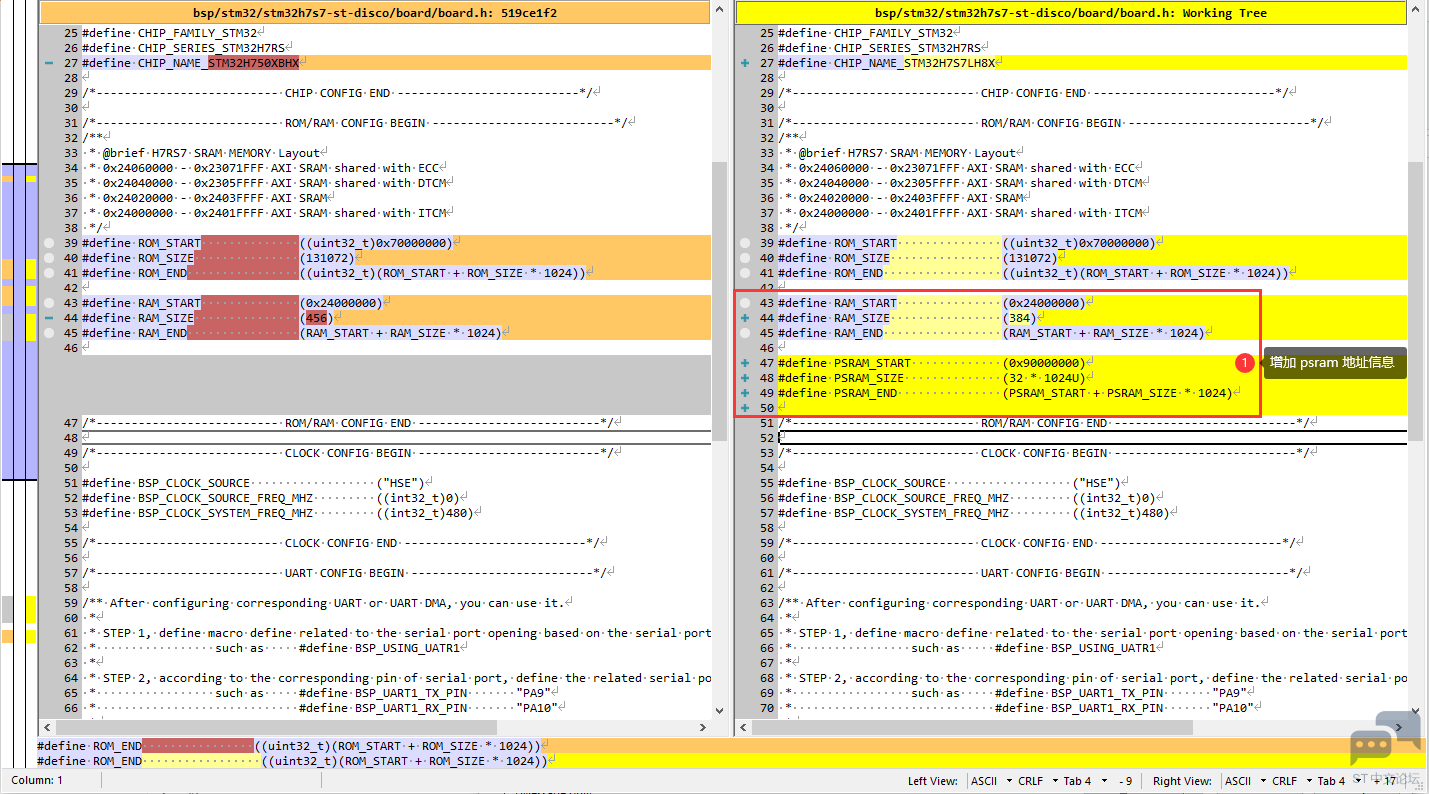Click minus marker beside left RAM_SIZE (456) line

tap(48, 318)
